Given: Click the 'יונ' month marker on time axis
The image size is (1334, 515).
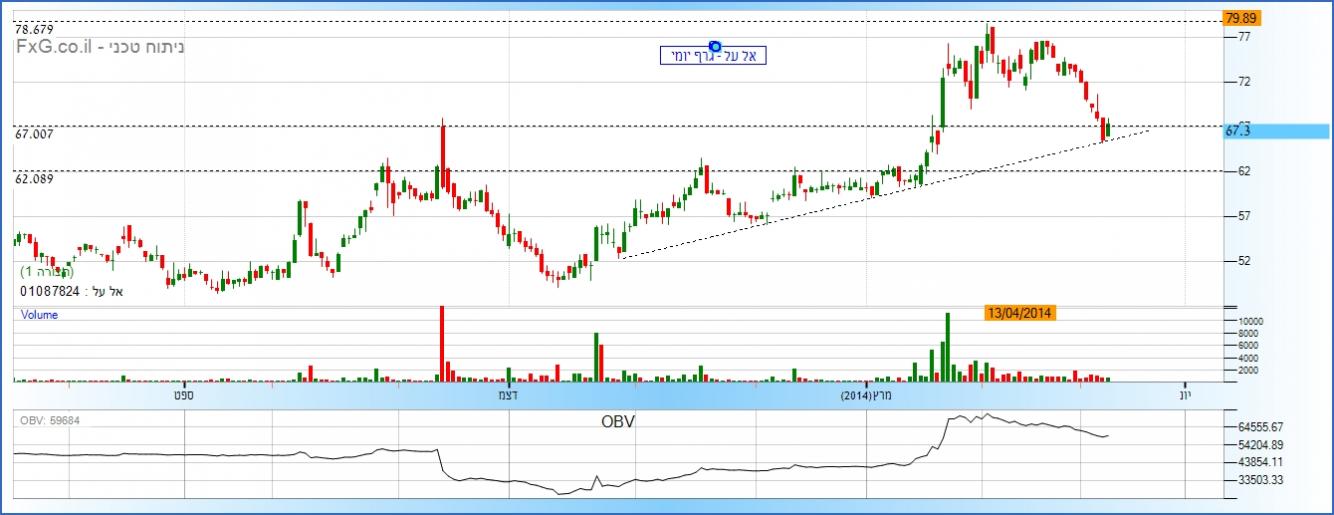Looking at the screenshot, I should pyautogui.click(x=1184, y=397).
